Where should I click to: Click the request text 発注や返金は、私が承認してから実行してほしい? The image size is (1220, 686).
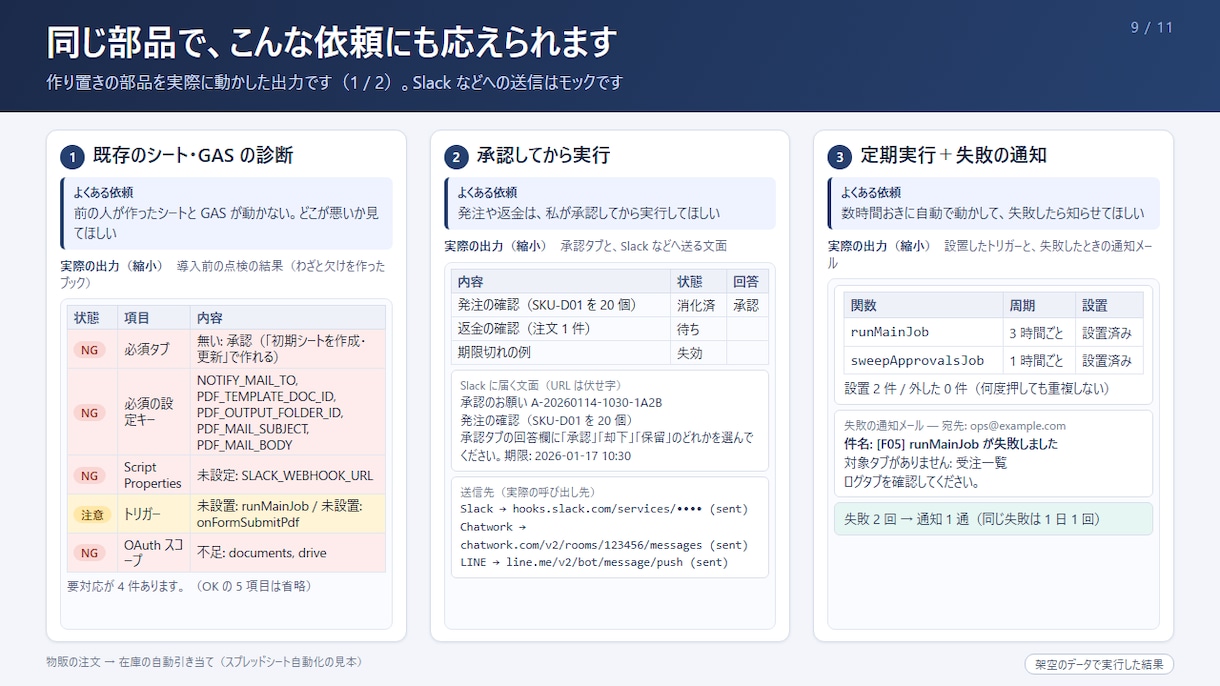click(x=588, y=214)
